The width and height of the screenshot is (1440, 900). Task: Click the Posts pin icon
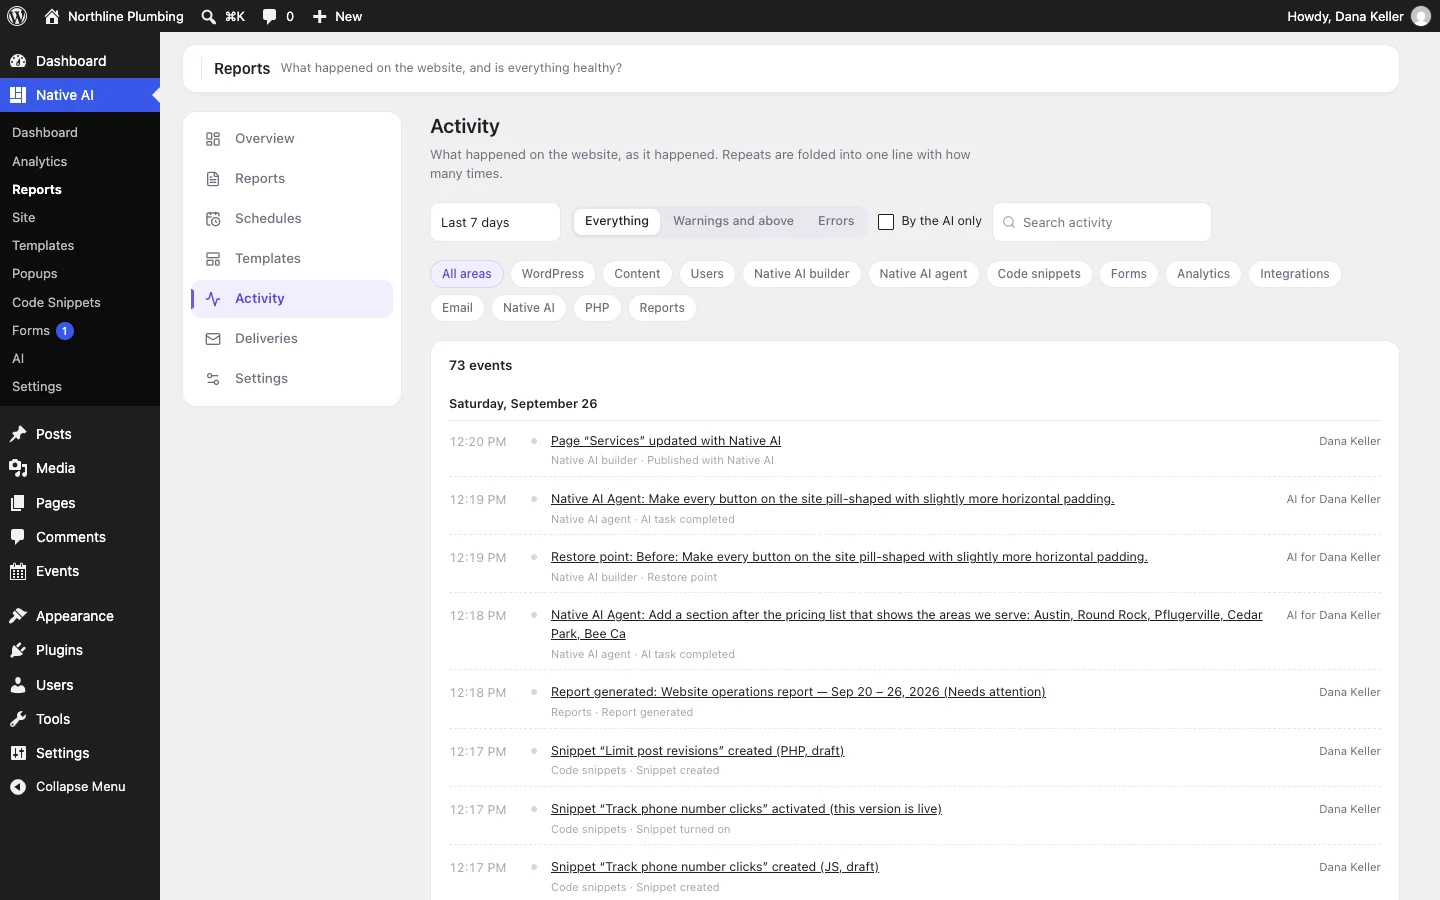pos(18,434)
